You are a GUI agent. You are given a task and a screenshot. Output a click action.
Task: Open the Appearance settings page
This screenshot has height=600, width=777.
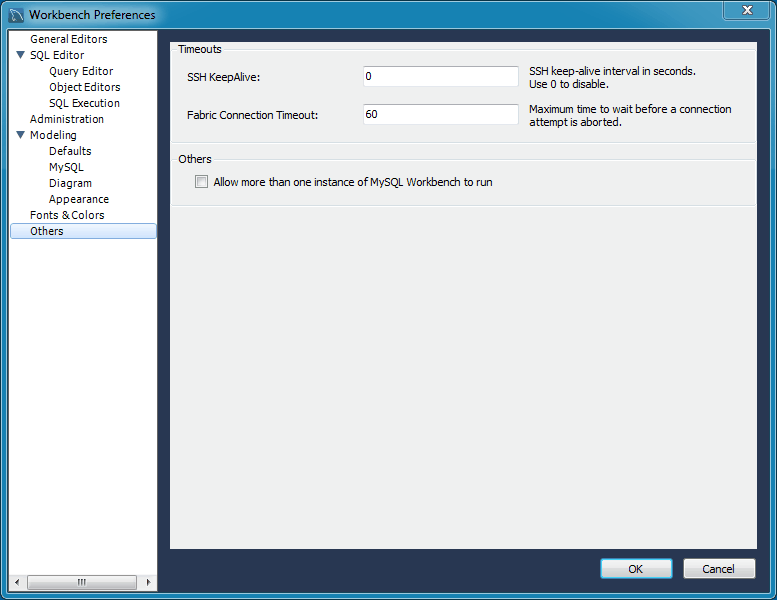(79, 199)
